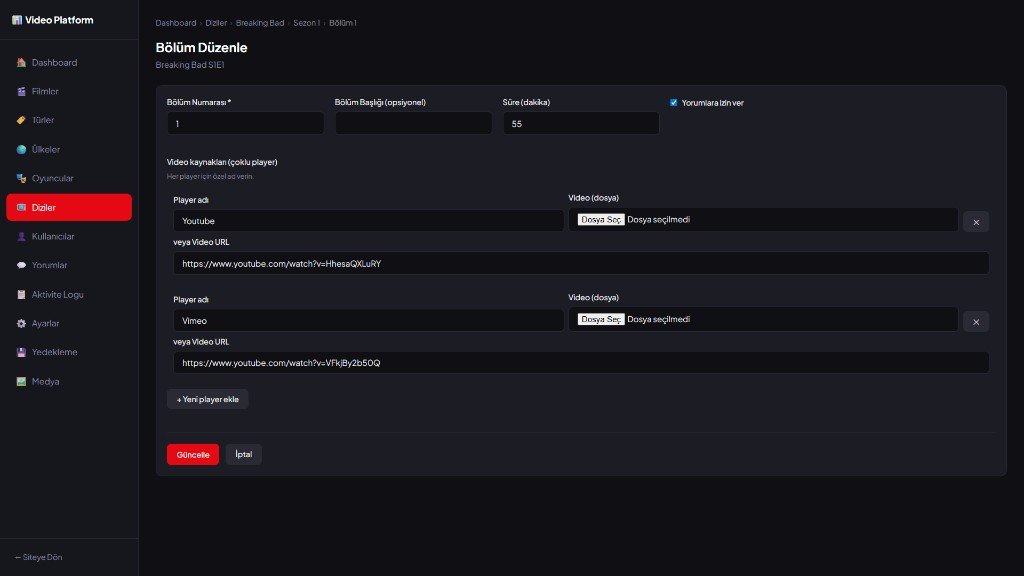Remove the Youtube player with its X button
This screenshot has width=1024, height=576.
pos(975,221)
